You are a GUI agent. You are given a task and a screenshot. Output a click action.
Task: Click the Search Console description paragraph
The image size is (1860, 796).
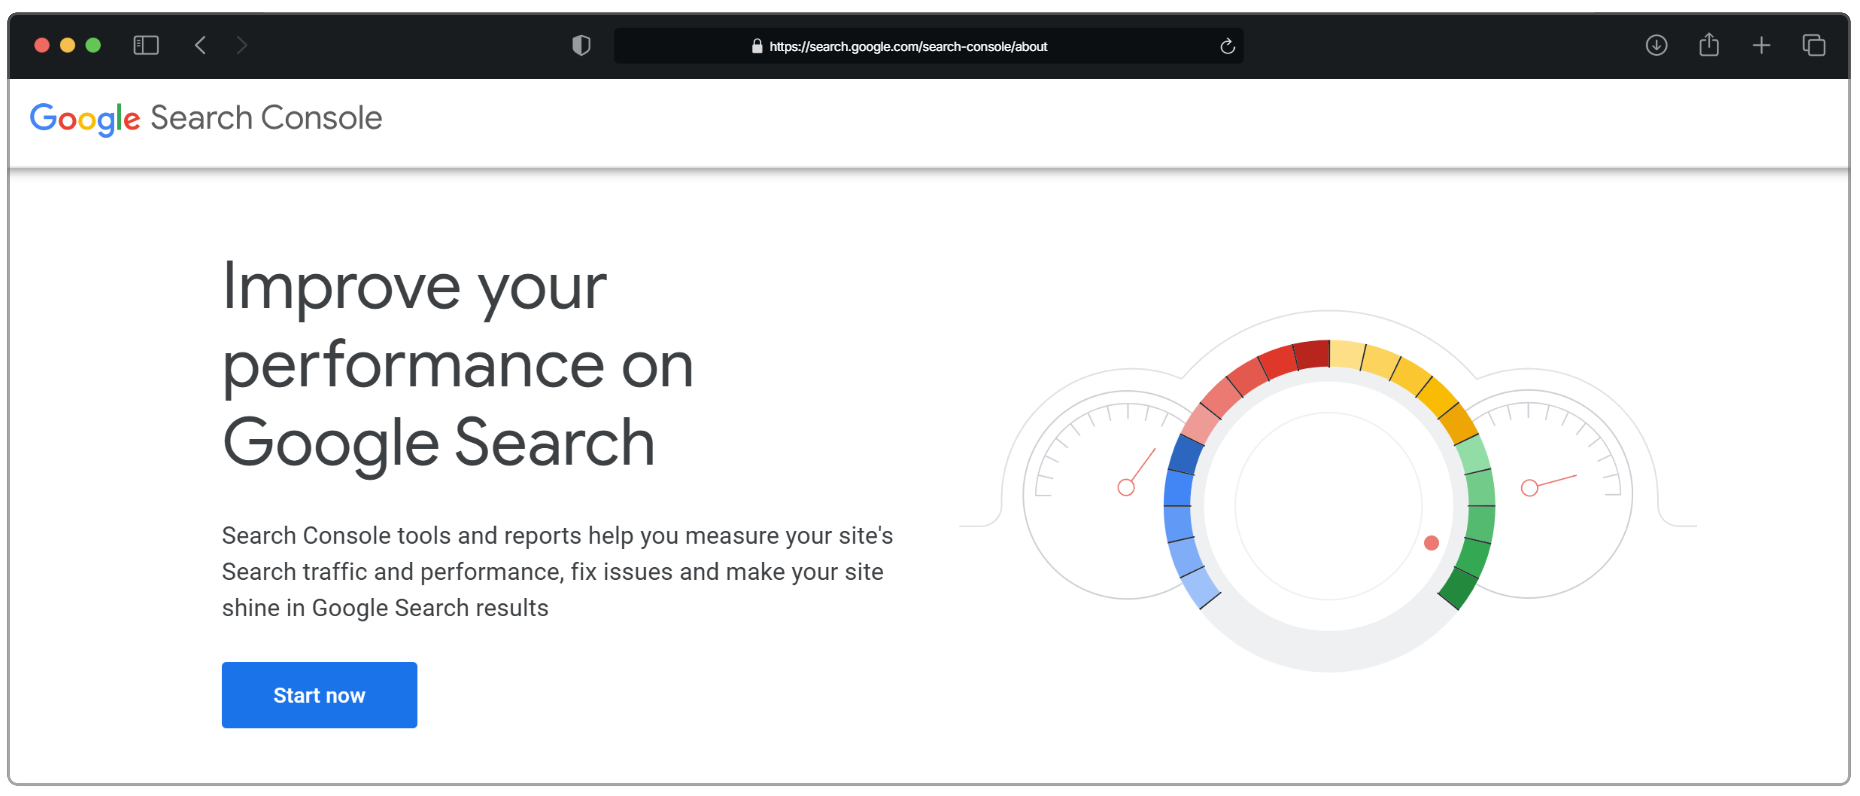tap(557, 572)
